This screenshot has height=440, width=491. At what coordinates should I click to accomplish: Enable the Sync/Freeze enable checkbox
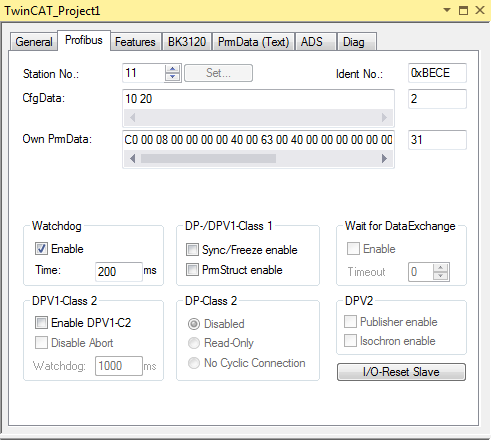(192, 250)
